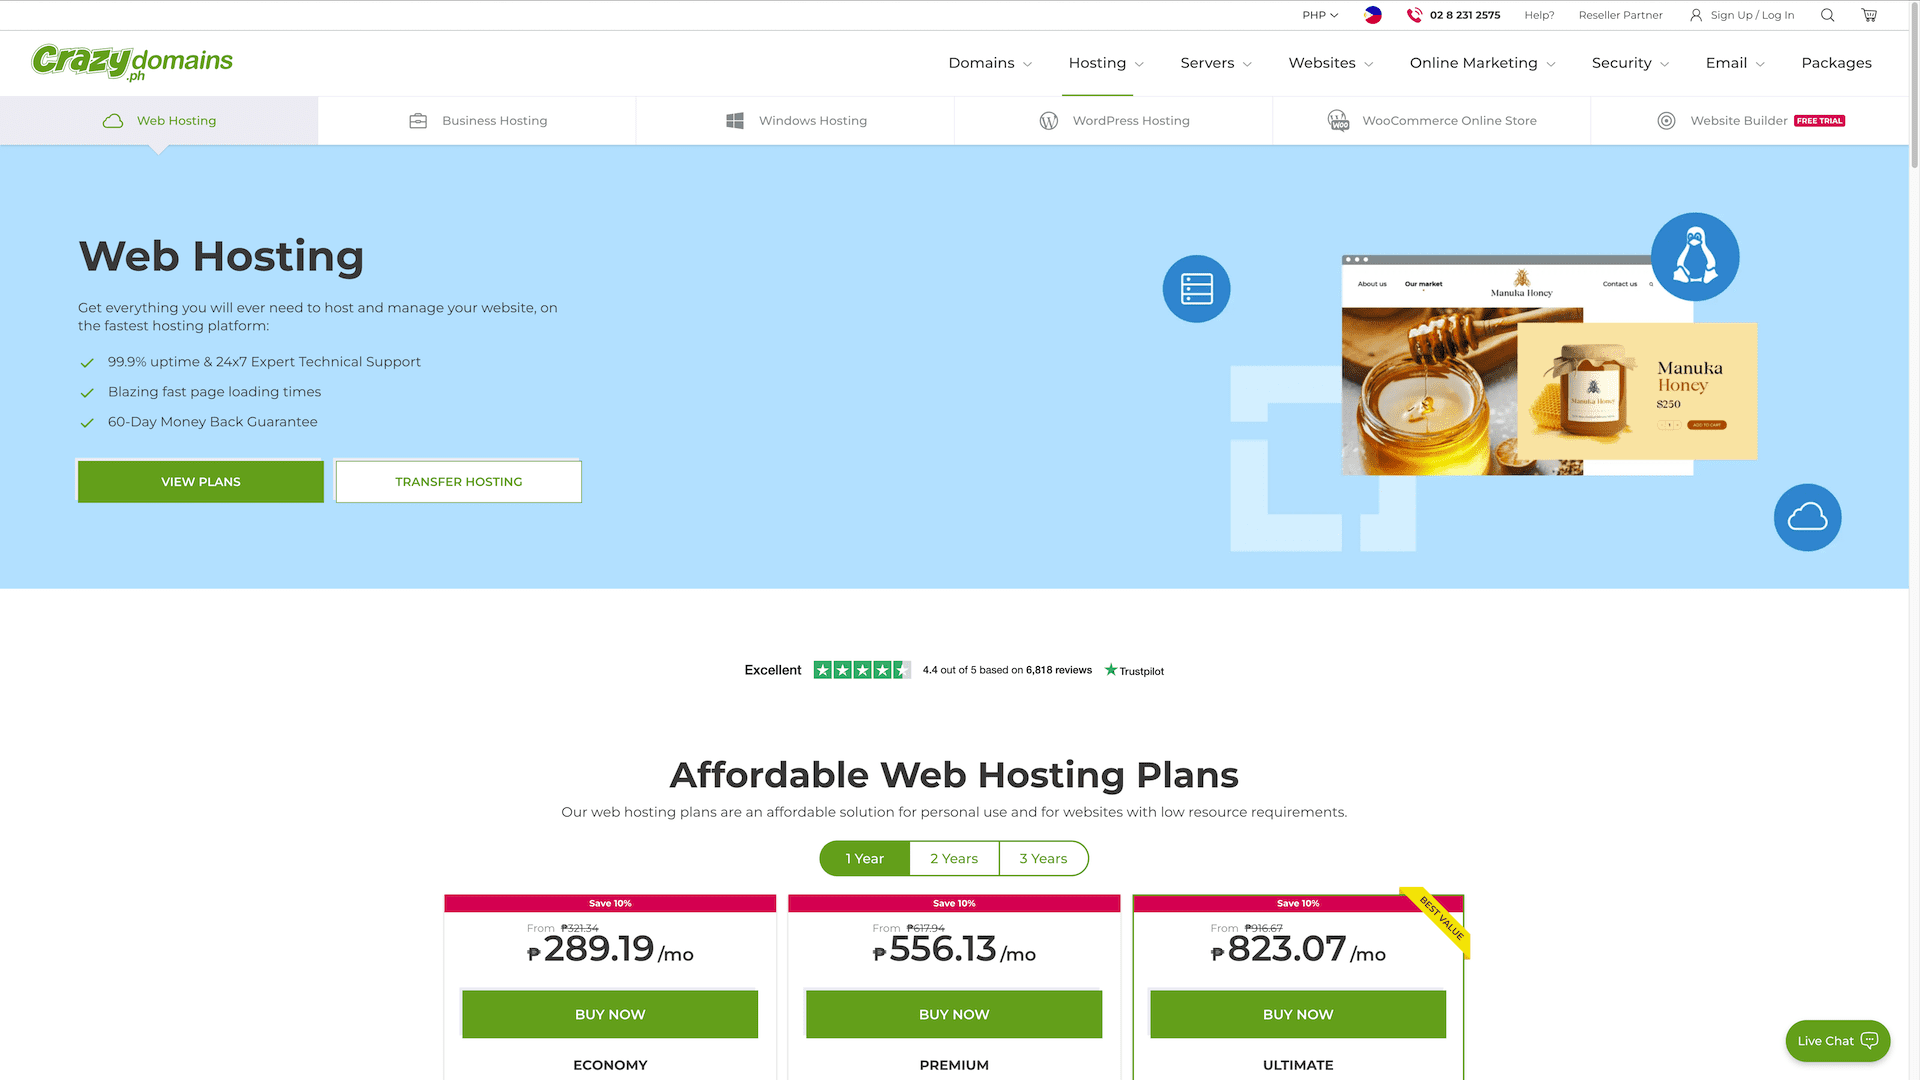This screenshot has width=1920, height=1080.
Task: Switch to the WordPress Hosting tab
Action: click(x=1113, y=121)
